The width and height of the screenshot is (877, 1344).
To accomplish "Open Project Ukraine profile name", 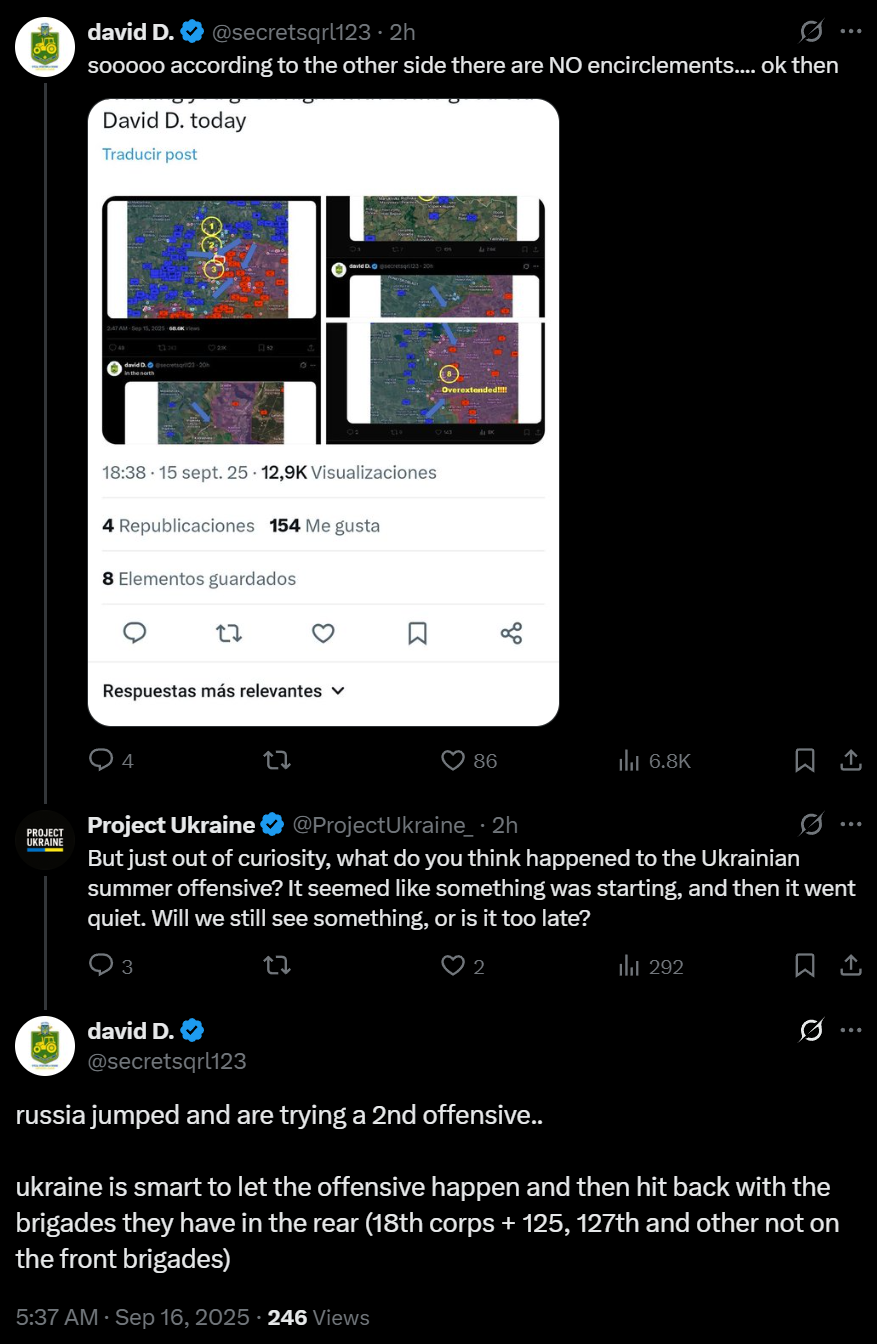I will click(x=171, y=825).
